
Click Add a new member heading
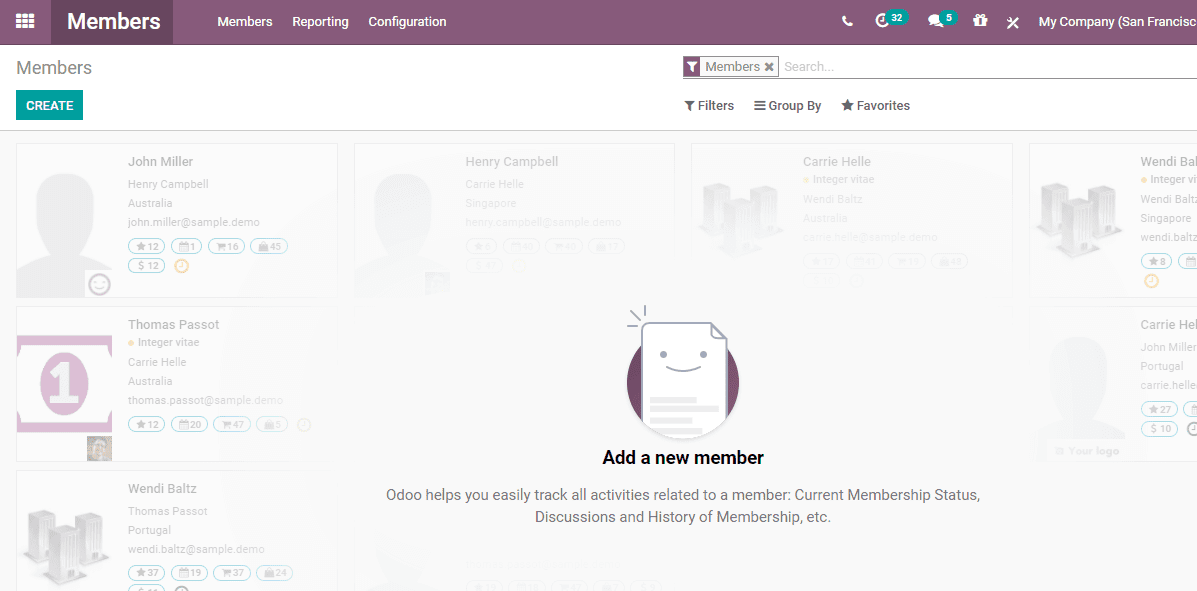[683, 458]
